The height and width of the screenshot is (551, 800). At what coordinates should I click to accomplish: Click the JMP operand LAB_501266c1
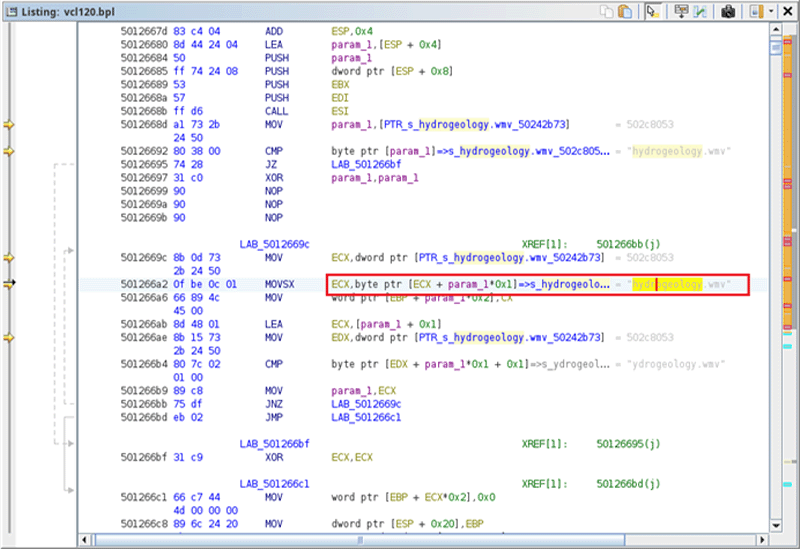366,417
